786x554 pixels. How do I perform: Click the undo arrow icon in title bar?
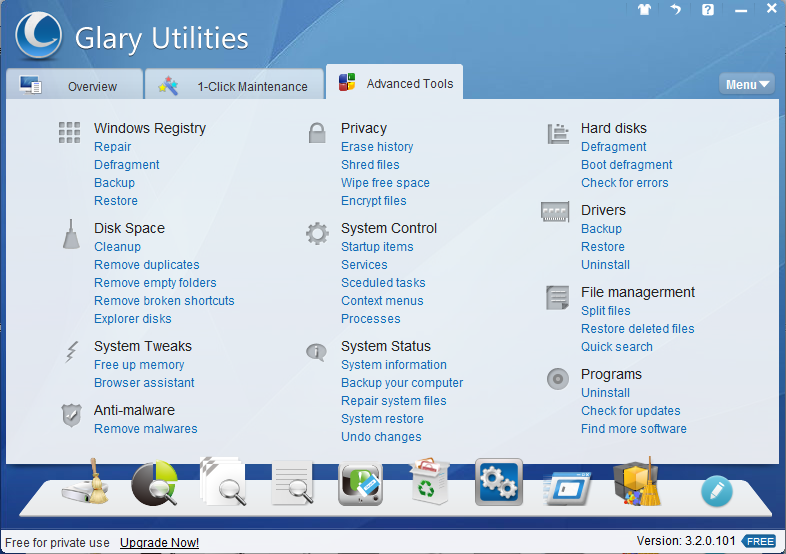[x=676, y=9]
